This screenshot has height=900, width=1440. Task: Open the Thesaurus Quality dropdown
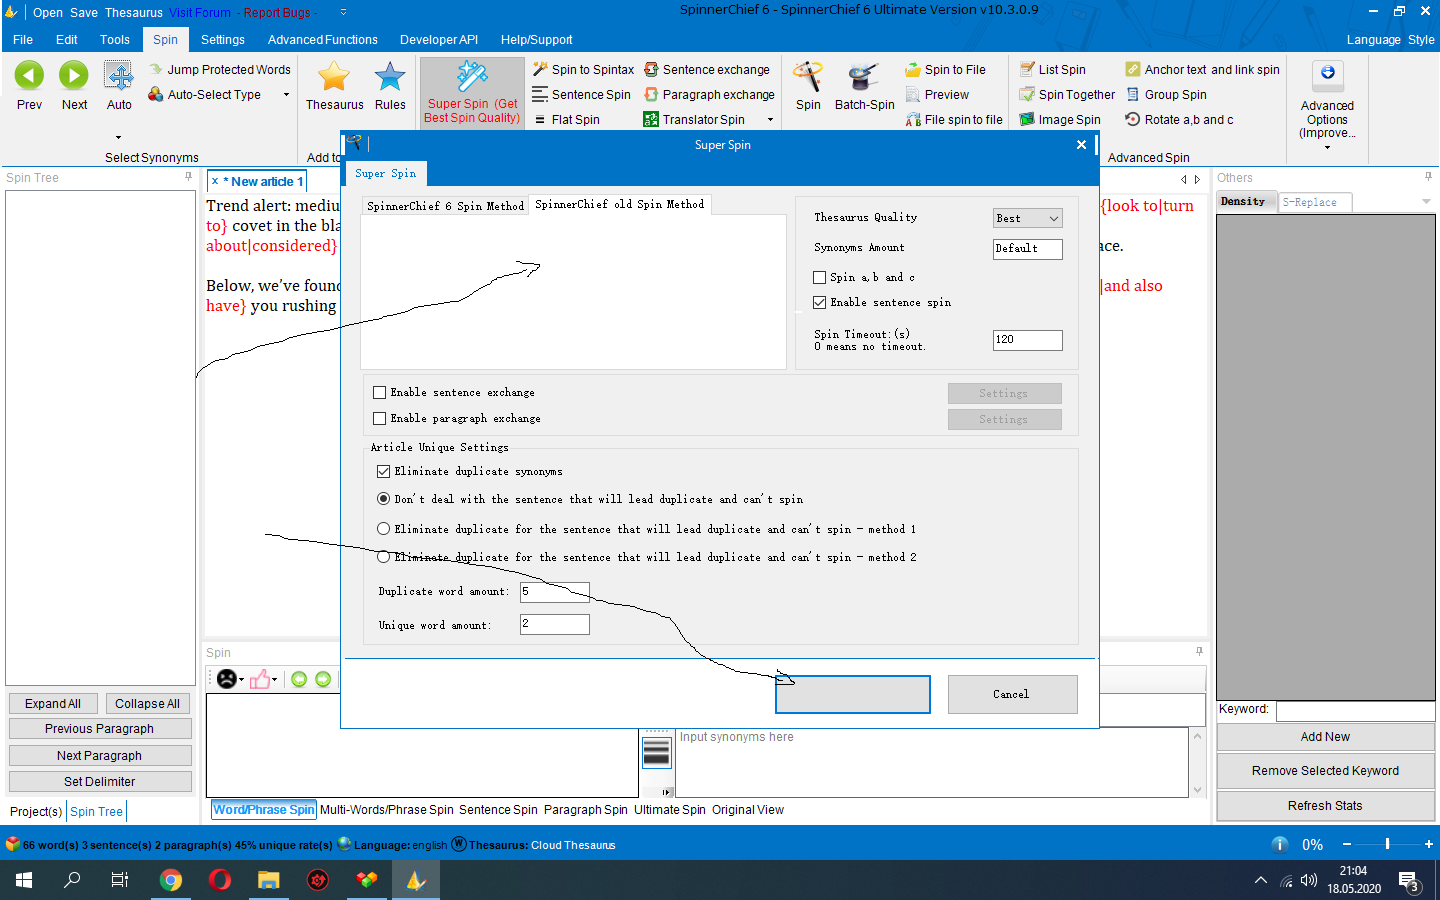(1027, 218)
